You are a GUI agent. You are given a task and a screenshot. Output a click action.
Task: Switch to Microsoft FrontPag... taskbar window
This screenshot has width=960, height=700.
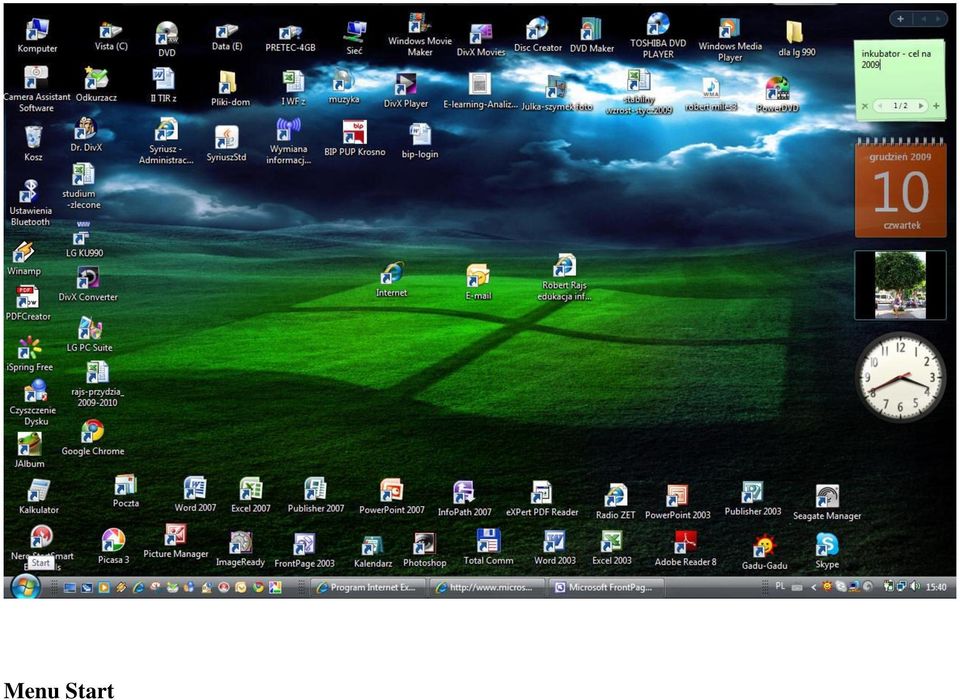pyautogui.click(x=604, y=587)
